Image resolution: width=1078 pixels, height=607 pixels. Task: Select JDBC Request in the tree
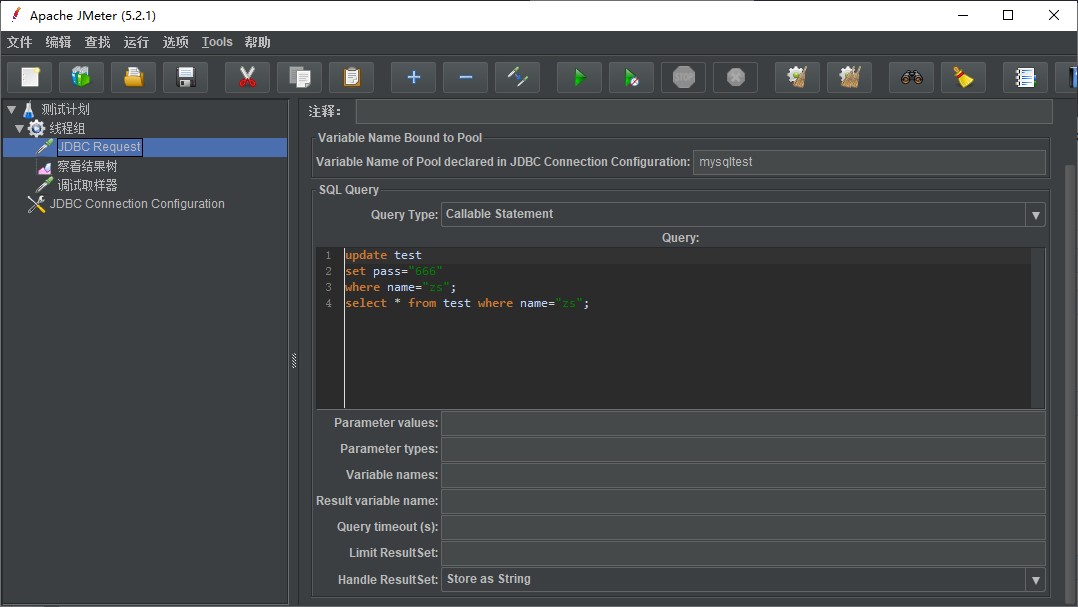[100, 147]
